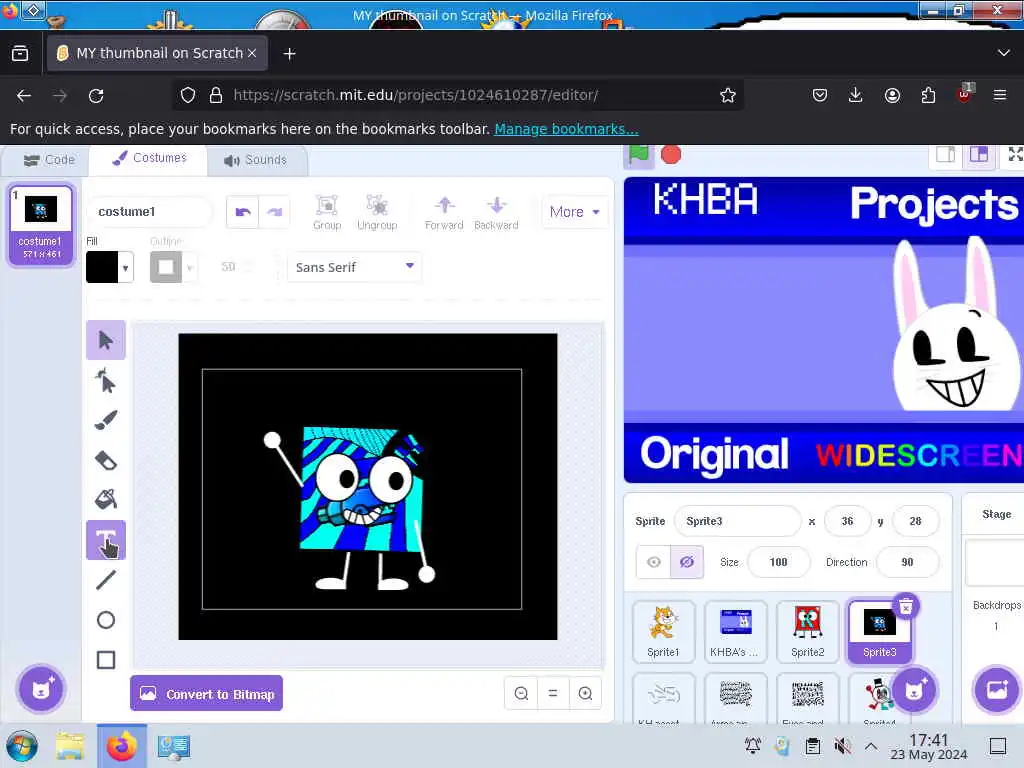
Task: Show the sprite with eye icon
Action: (654, 562)
